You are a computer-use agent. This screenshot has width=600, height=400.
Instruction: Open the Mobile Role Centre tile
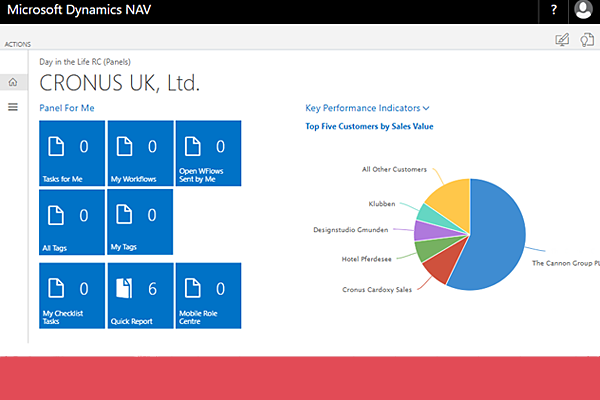click(x=209, y=296)
